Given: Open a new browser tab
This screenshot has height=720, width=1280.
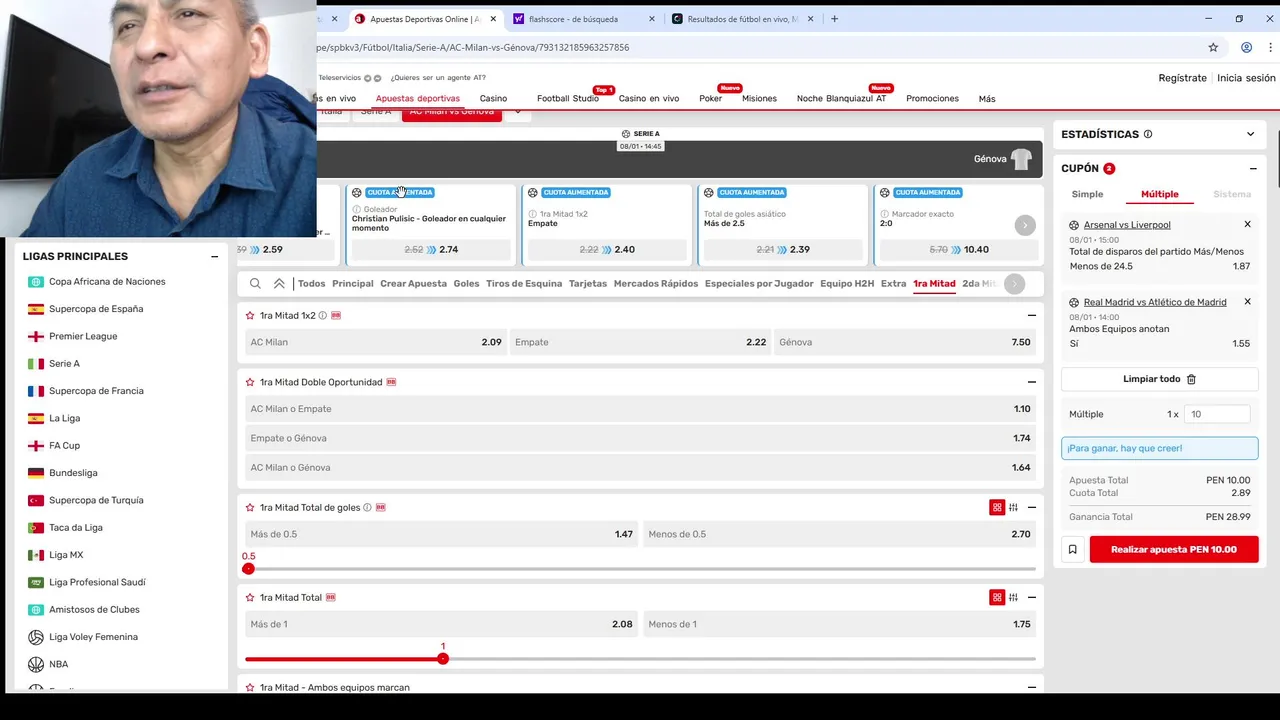Looking at the screenshot, I should click(834, 18).
